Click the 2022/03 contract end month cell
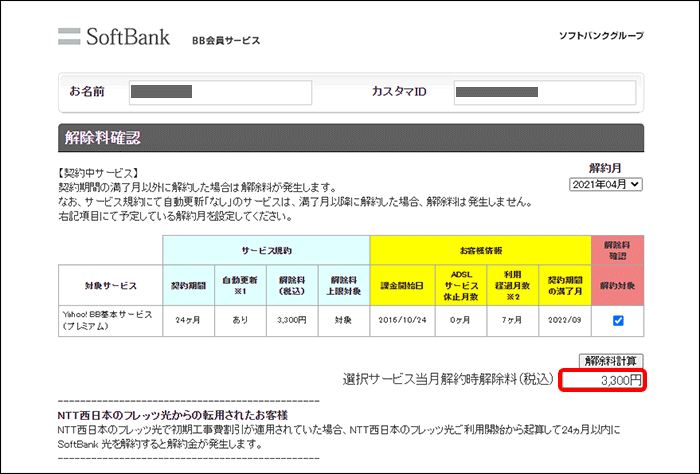Image resolution: width=700 pixels, height=474 pixels. click(x=565, y=320)
